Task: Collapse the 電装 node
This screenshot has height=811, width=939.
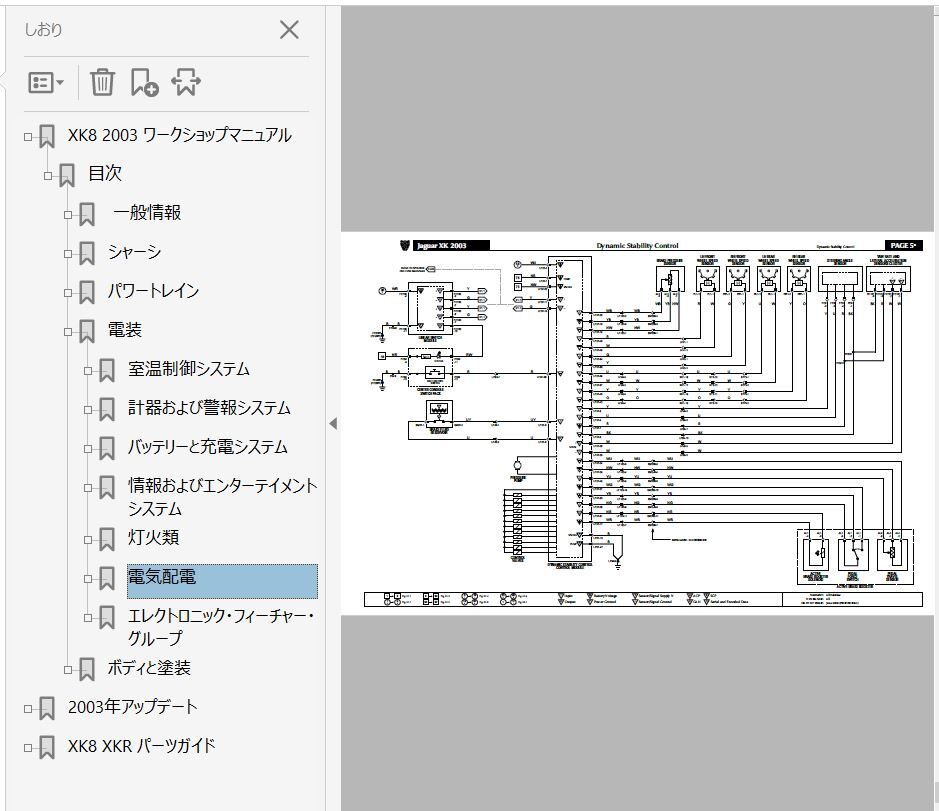Action: point(68,332)
